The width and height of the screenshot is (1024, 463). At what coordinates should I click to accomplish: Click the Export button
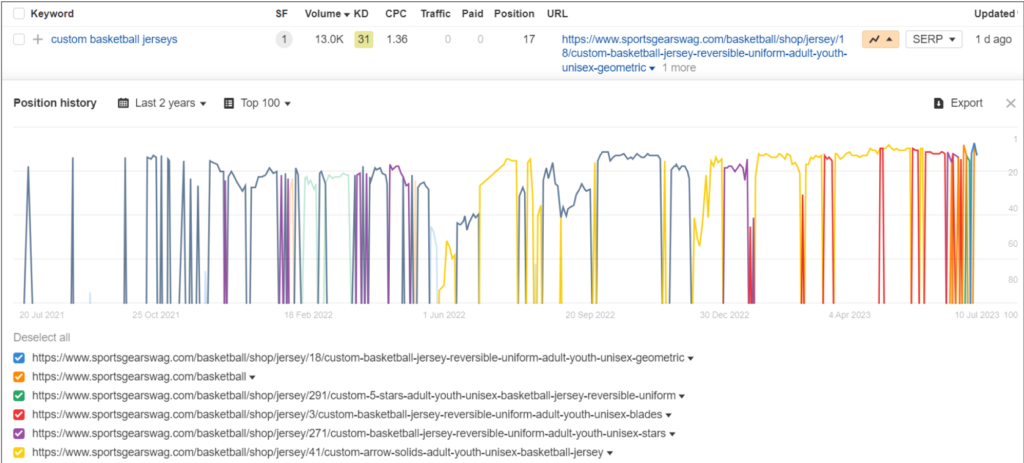click(958, 103)
